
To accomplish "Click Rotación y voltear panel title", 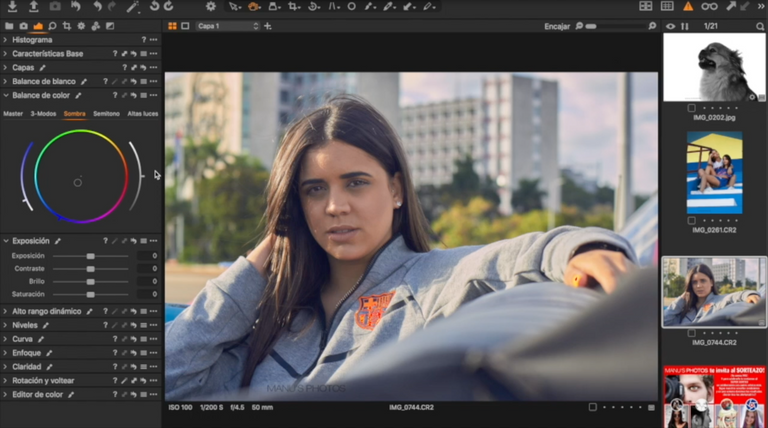I will [43, 380].
